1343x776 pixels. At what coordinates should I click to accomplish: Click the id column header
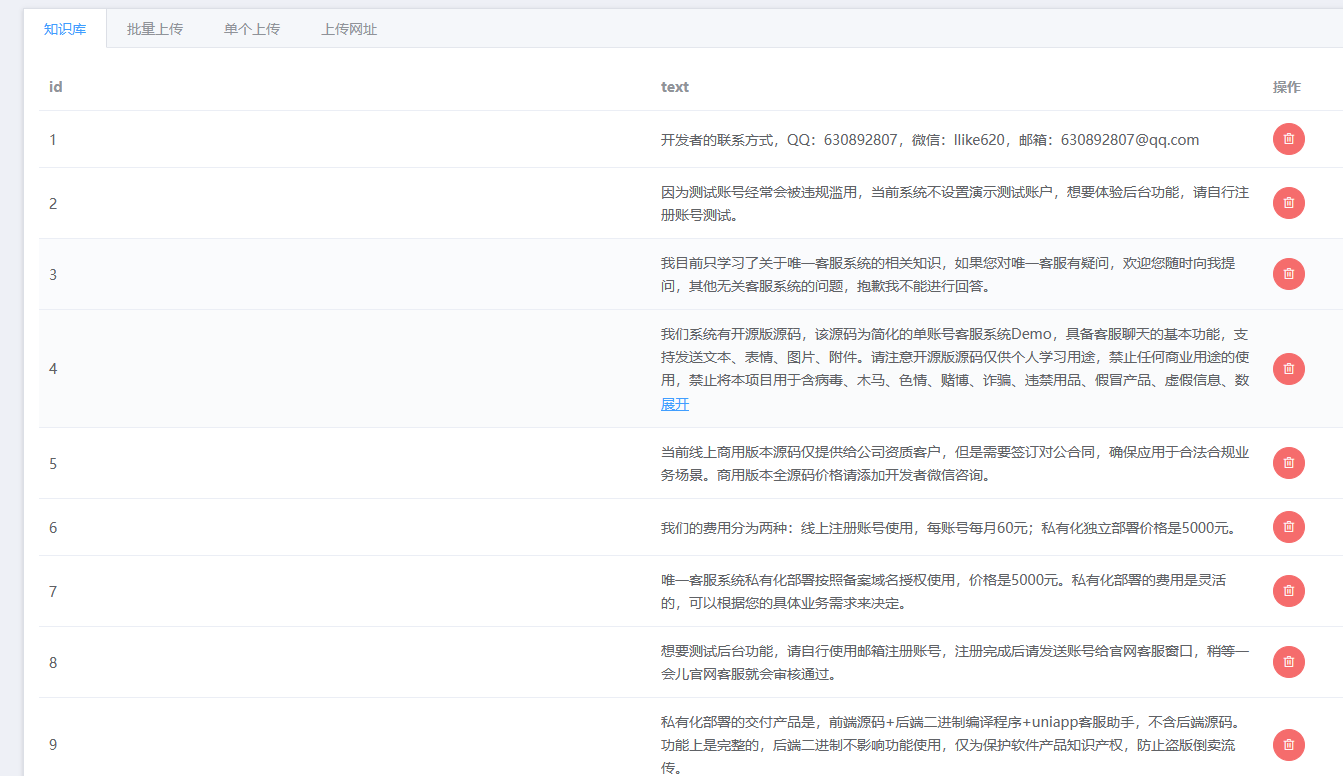[x=56, y=87]
